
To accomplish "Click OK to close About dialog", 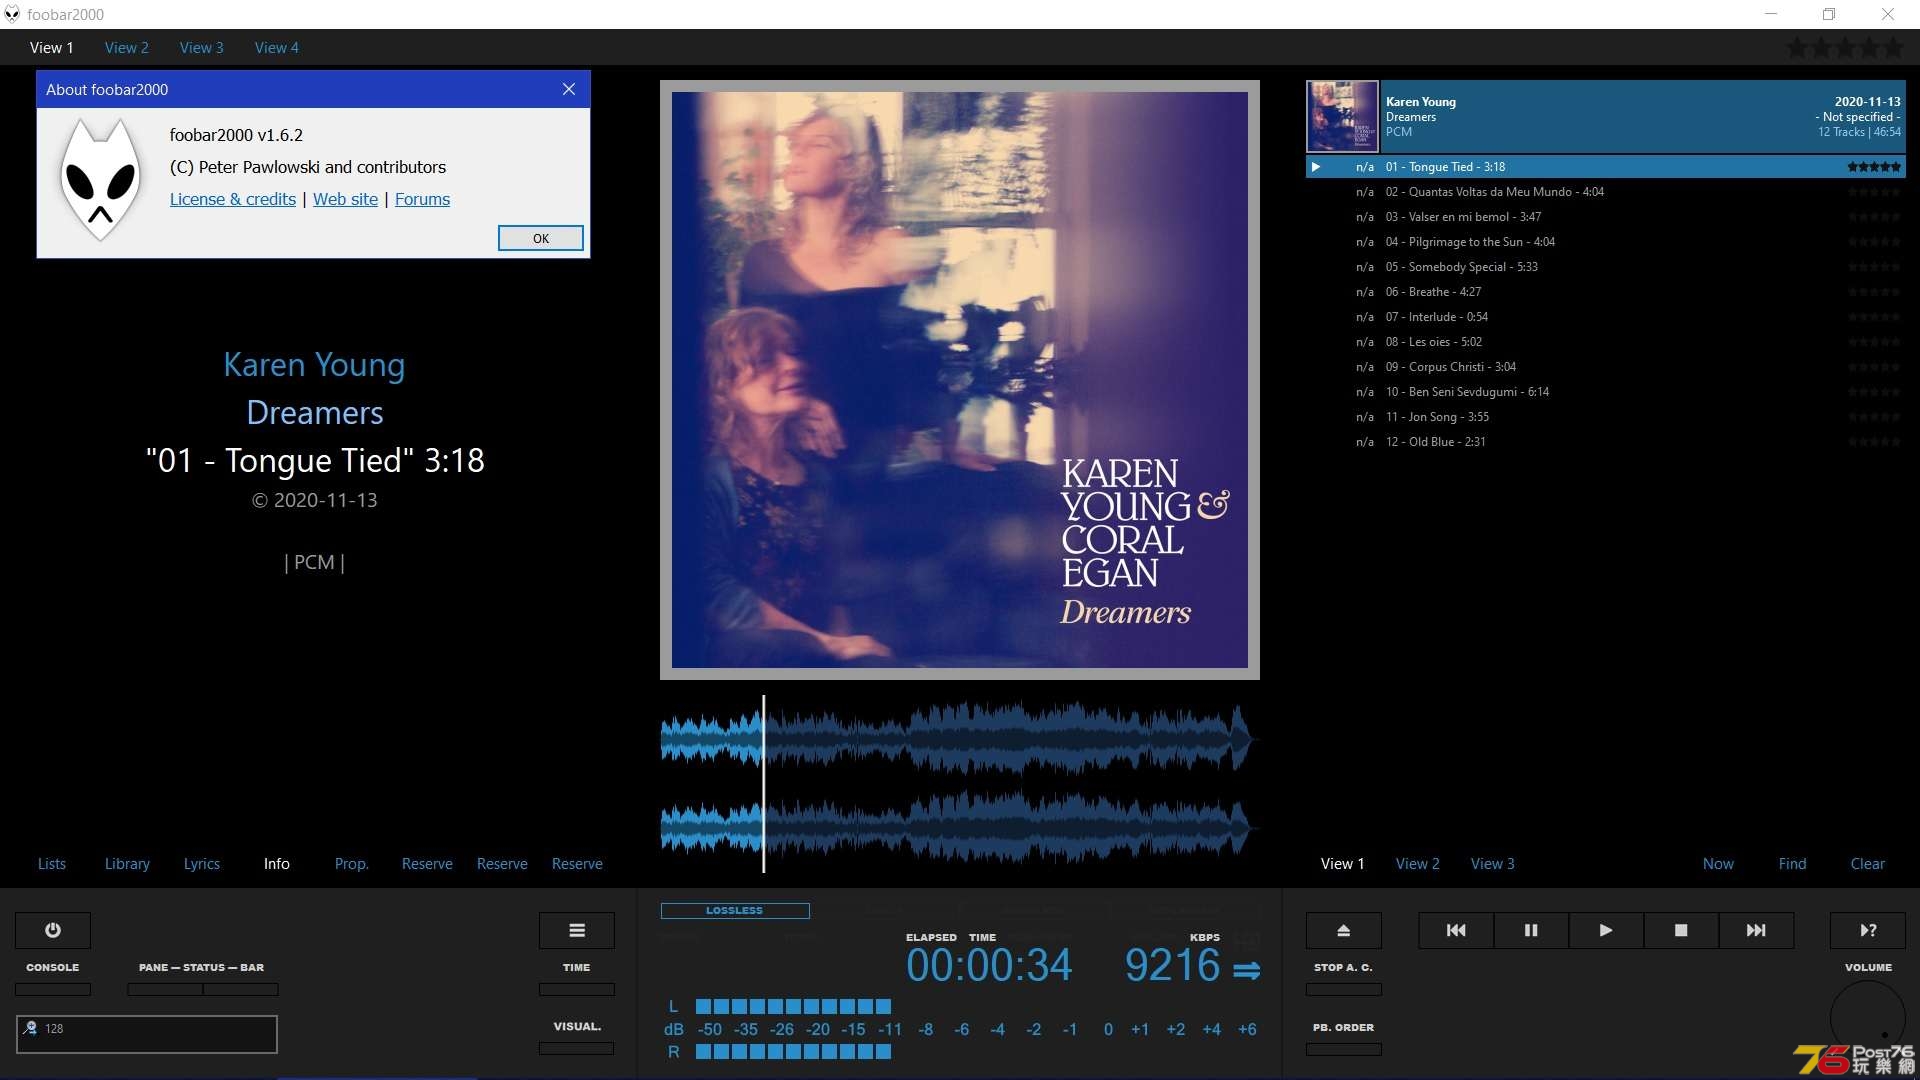I will point(541,237).
